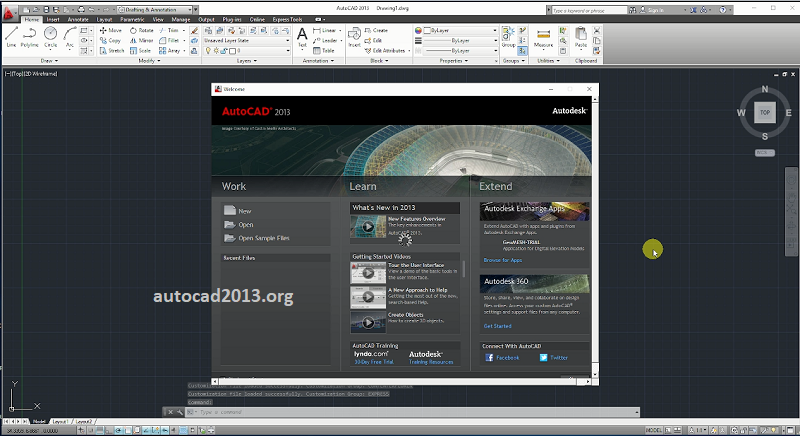
Task: Play the New Features Overview video
Action: 368,227
